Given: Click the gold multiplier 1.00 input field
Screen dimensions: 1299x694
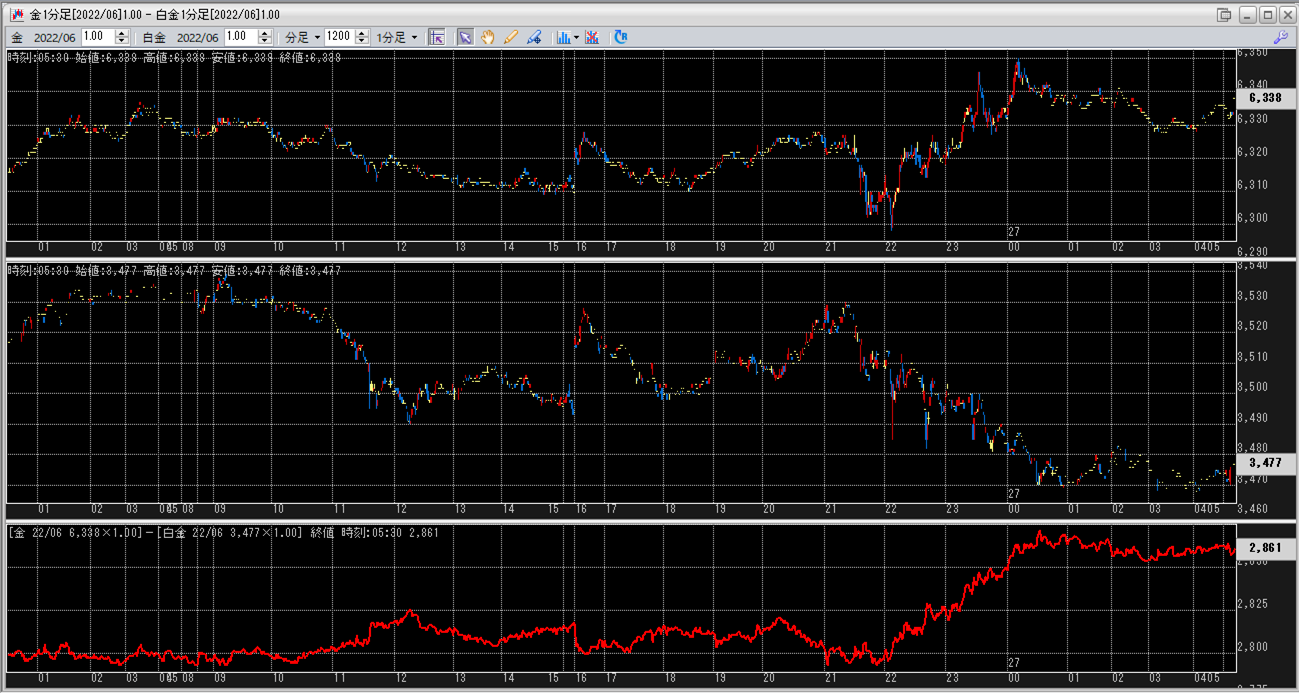Looking at the screenshot, I should [98, 37].
